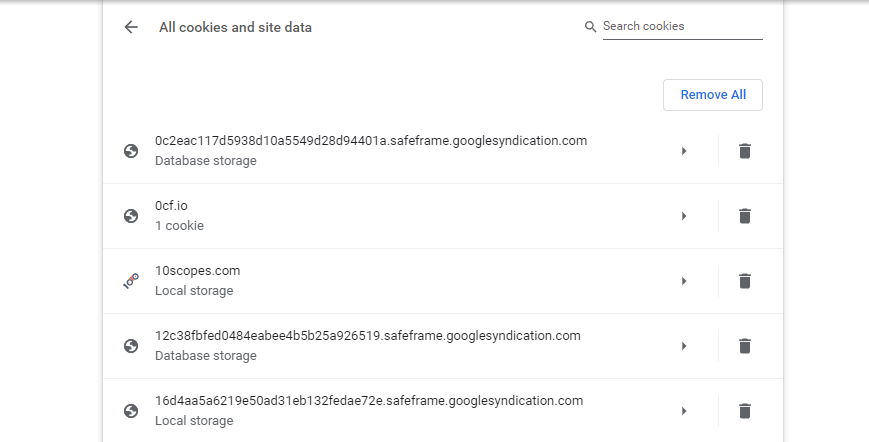Delete 12c38fbfed safeframe data with trash icon

[x=744, y=346]
